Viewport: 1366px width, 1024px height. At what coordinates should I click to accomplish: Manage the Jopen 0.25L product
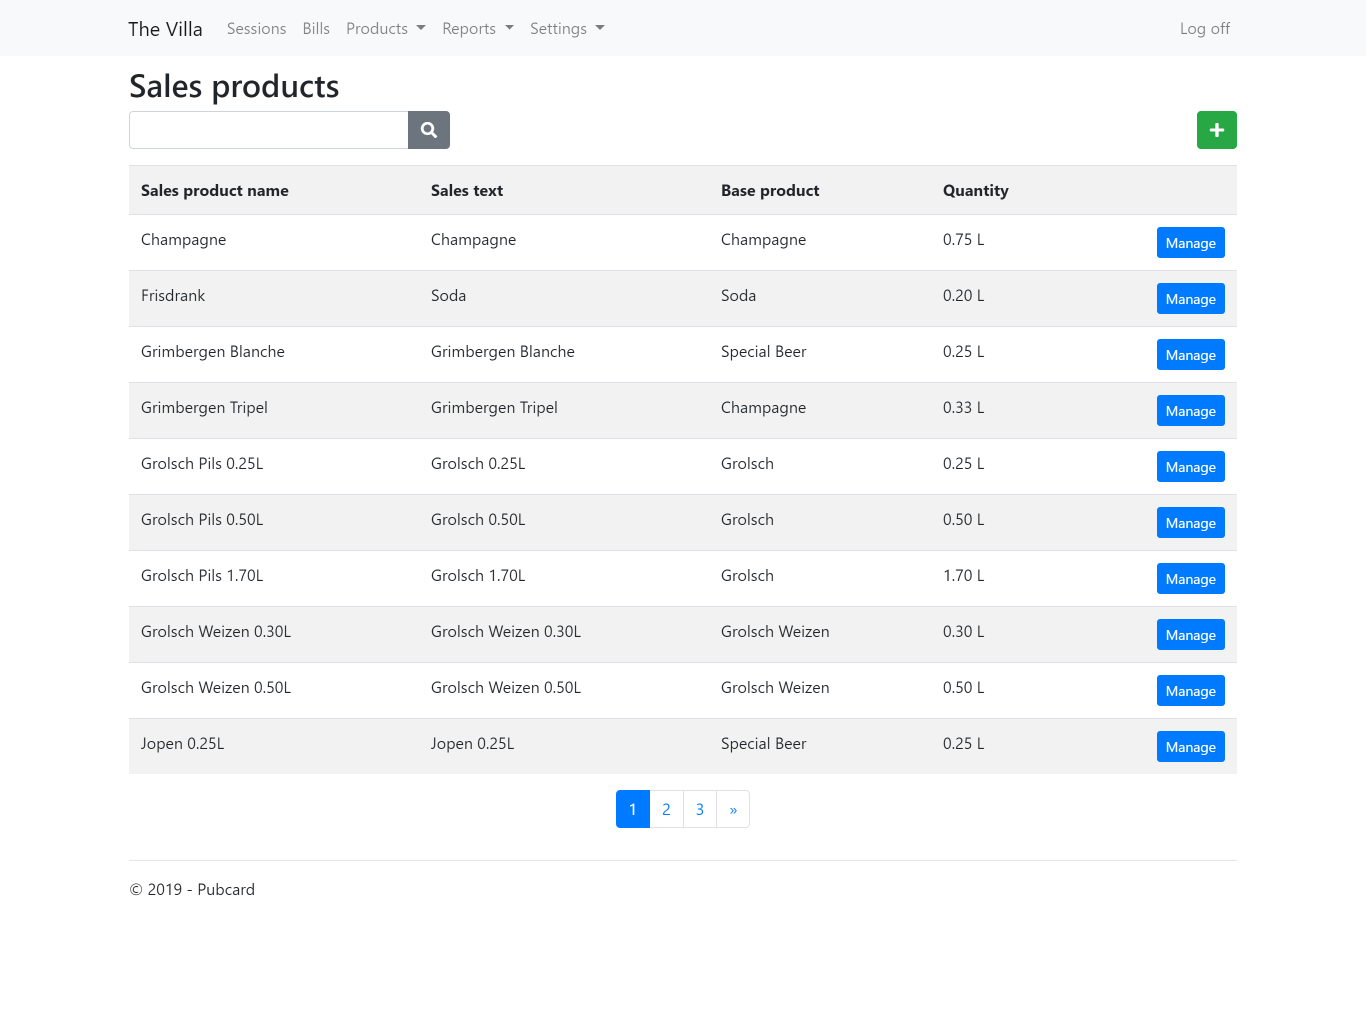(x=1190, y=747)
